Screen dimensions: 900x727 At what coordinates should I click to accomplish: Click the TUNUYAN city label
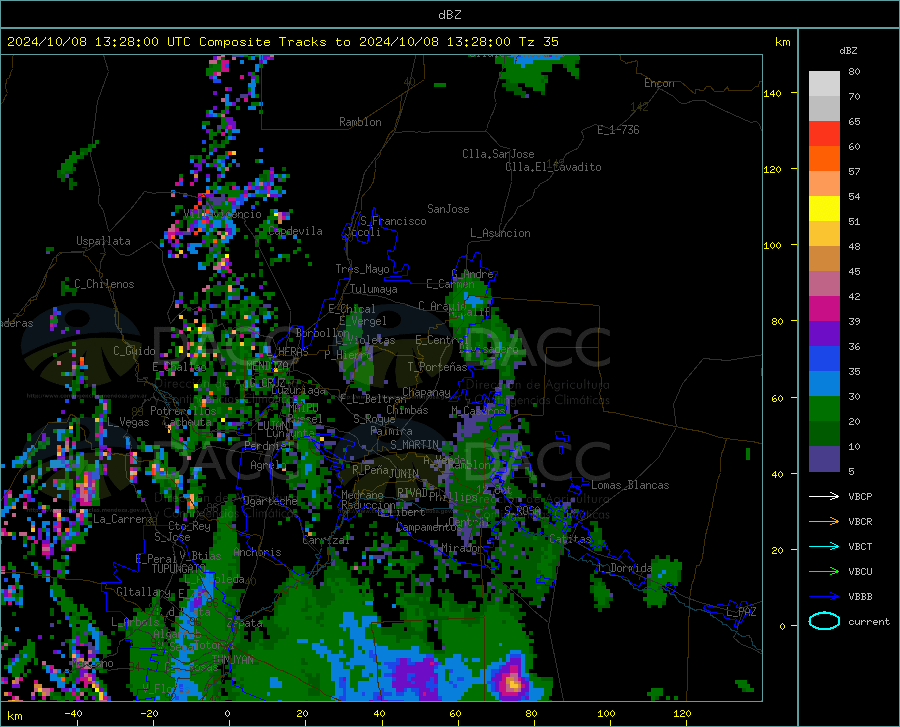pos(233,660)
